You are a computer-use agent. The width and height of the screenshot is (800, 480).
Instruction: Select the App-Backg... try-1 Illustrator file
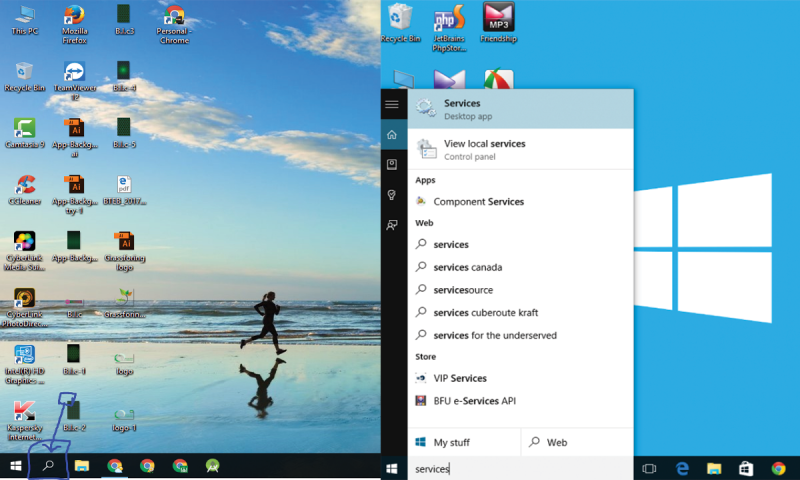[x=74, y=194]
